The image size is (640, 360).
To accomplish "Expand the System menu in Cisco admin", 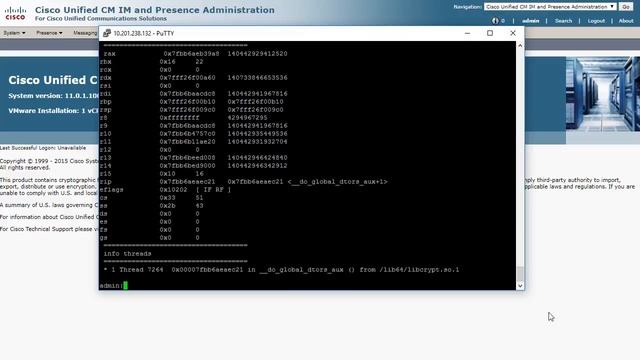I will coord(14,33).
